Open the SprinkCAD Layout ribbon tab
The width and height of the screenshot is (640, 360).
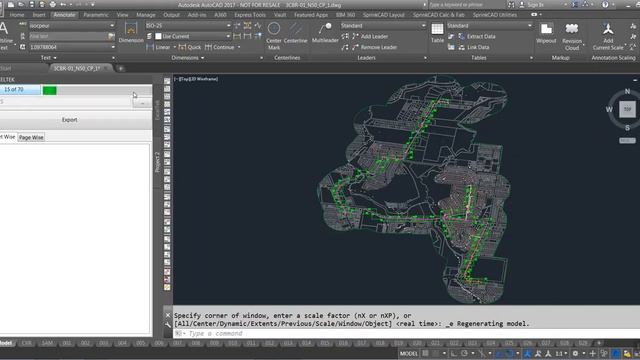point(383,15)
